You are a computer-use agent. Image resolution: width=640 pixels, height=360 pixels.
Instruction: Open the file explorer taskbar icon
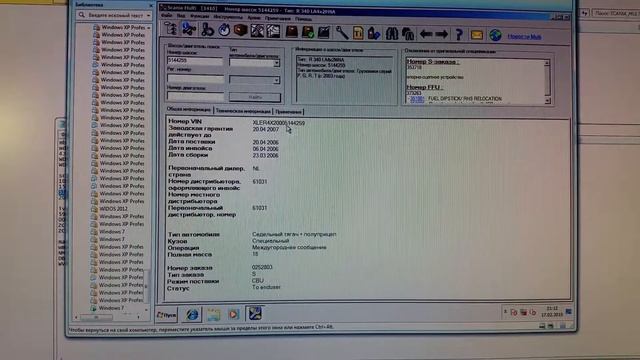213,314
